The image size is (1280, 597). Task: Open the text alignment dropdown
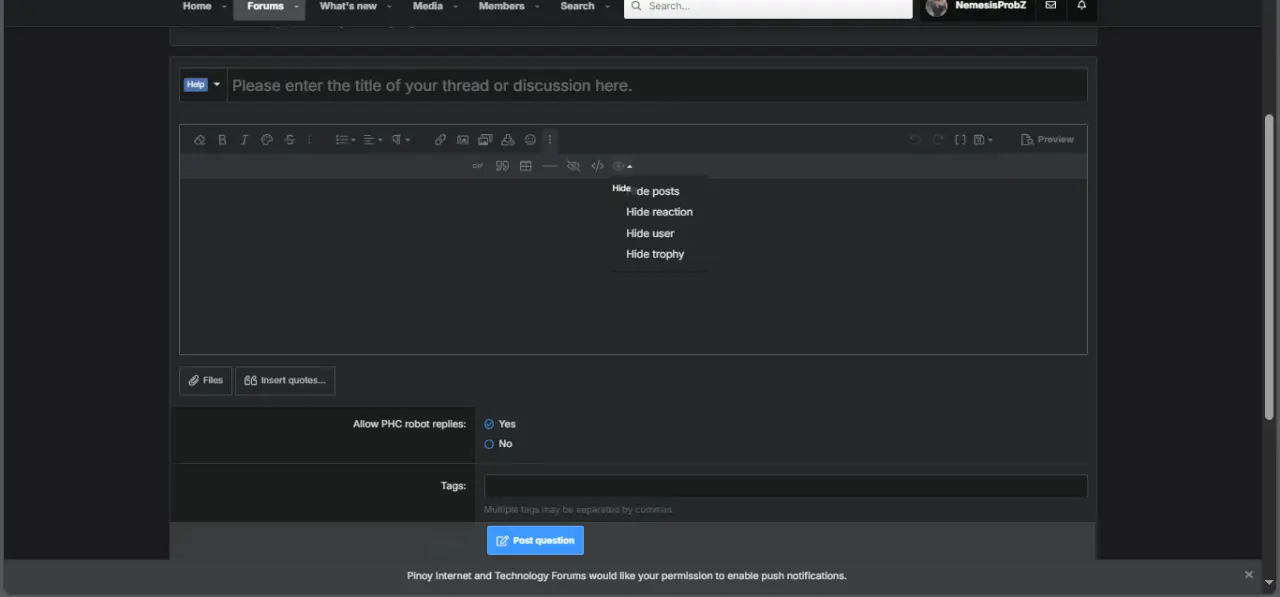[373, 140]
